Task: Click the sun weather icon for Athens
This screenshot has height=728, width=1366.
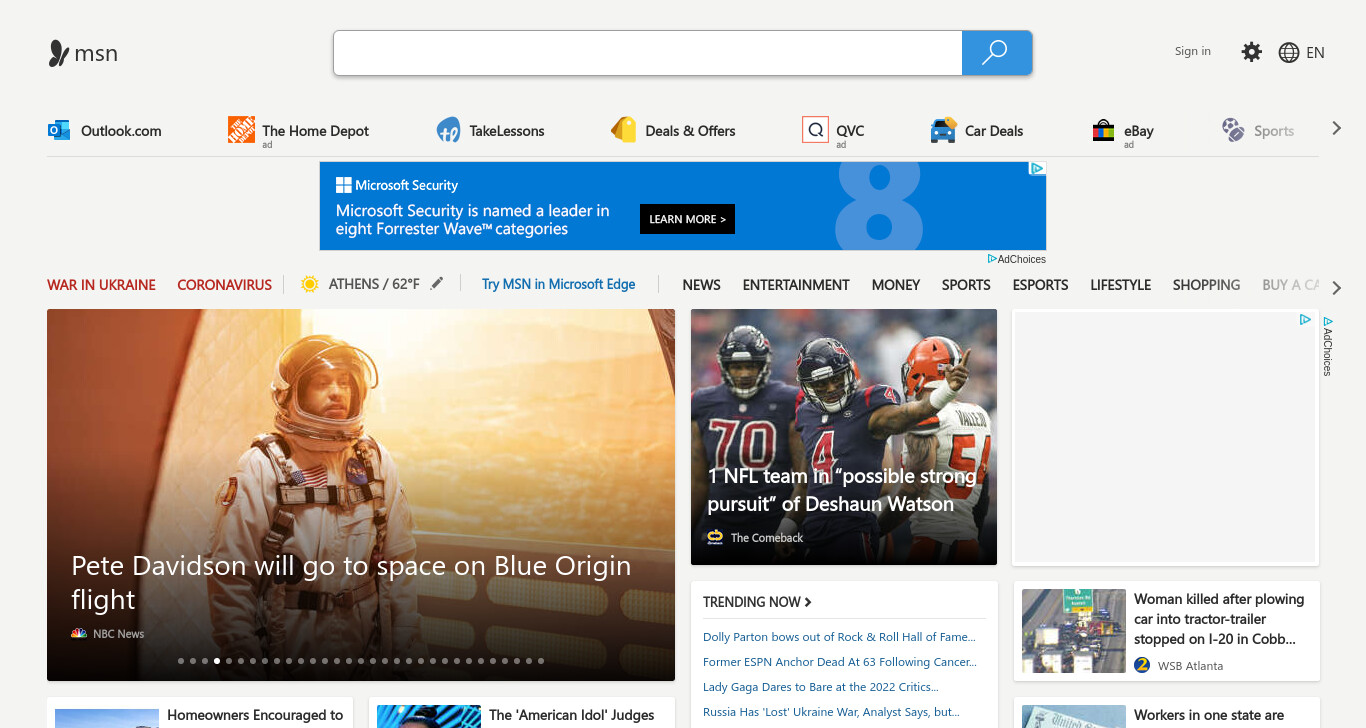Action: [x=310, y=284]
